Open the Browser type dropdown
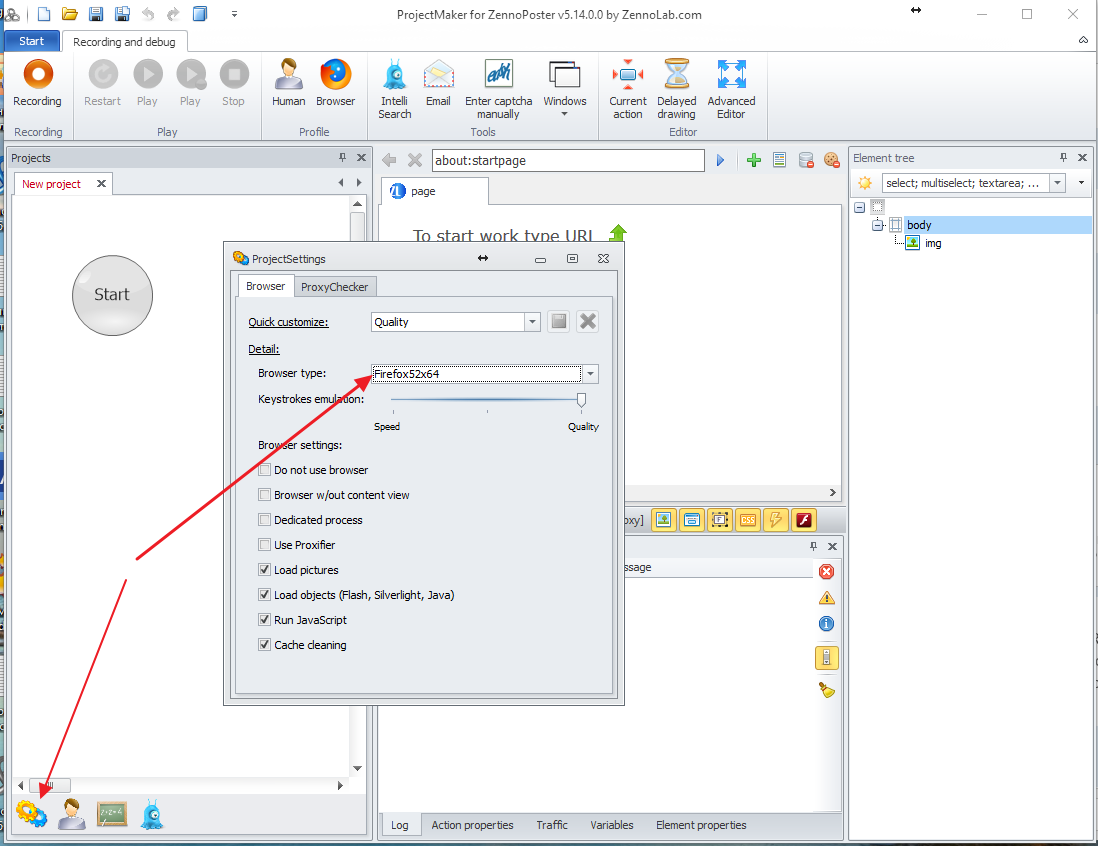 coord(591,374)
